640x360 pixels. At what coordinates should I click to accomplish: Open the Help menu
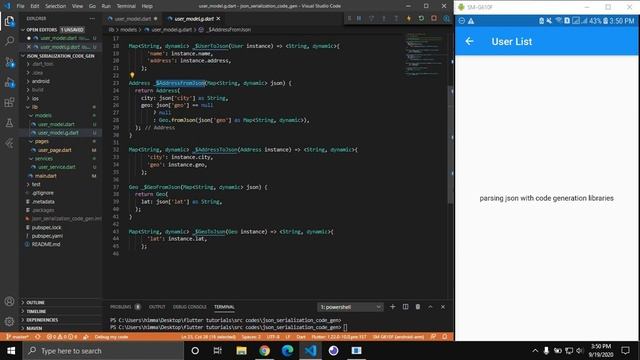(x=147, y=6)
